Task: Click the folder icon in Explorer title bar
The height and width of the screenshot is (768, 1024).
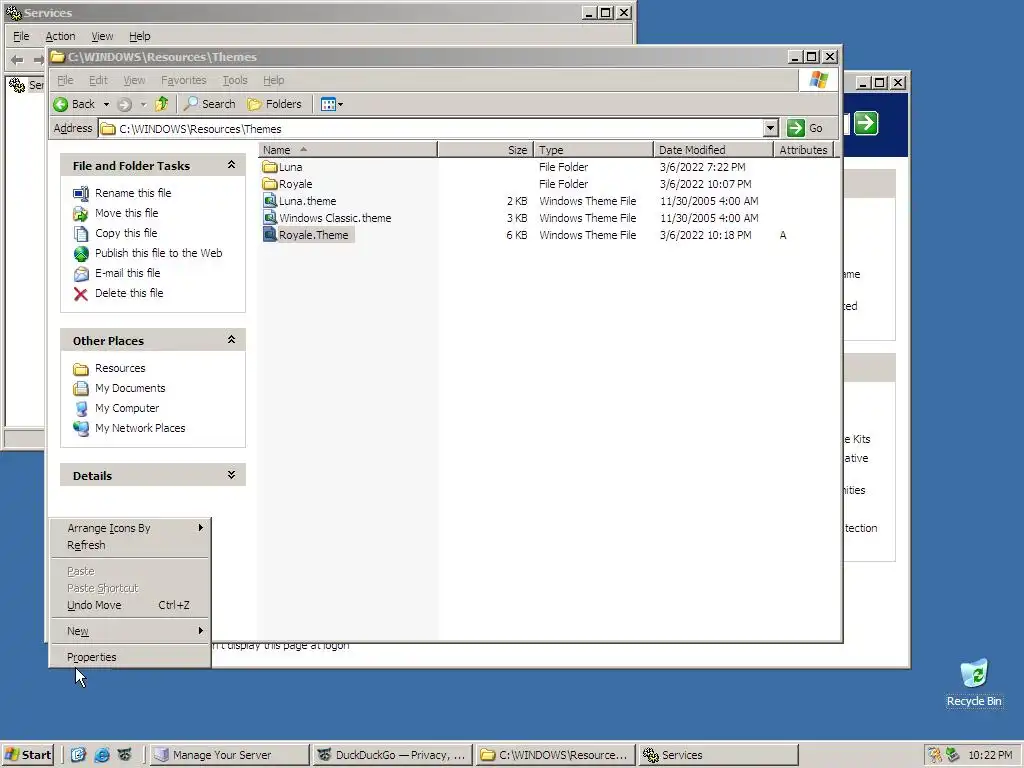Action: coord(57,57)
